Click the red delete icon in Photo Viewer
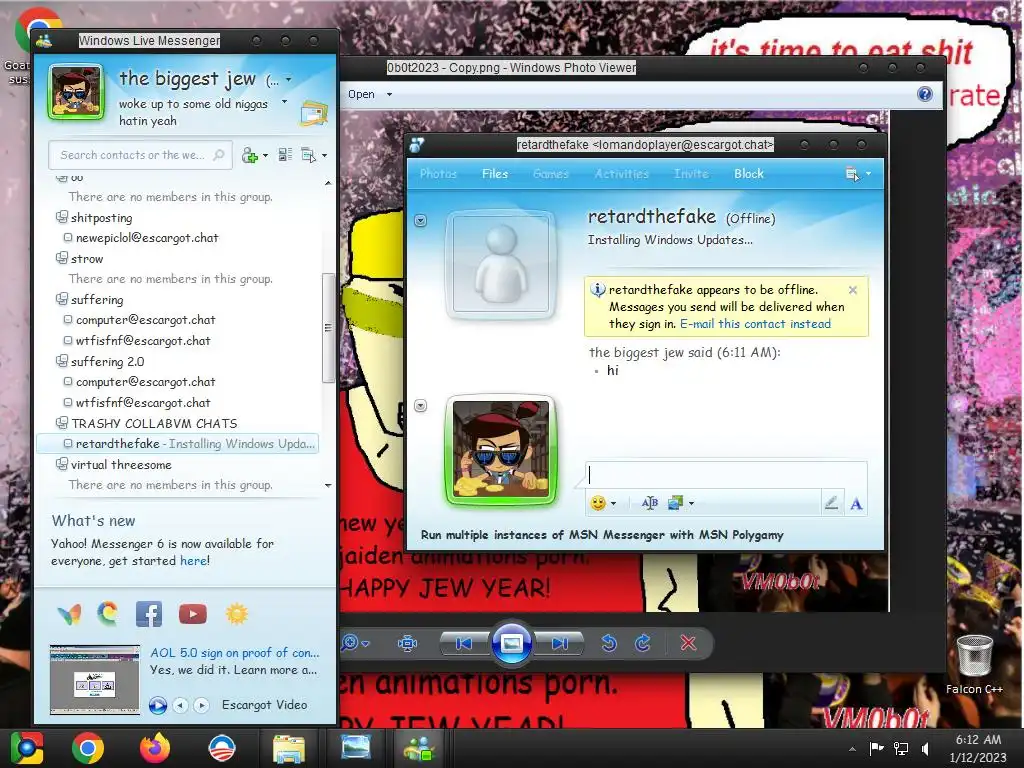The width and height of the screenshot is (1024, 768). (688, 643)
